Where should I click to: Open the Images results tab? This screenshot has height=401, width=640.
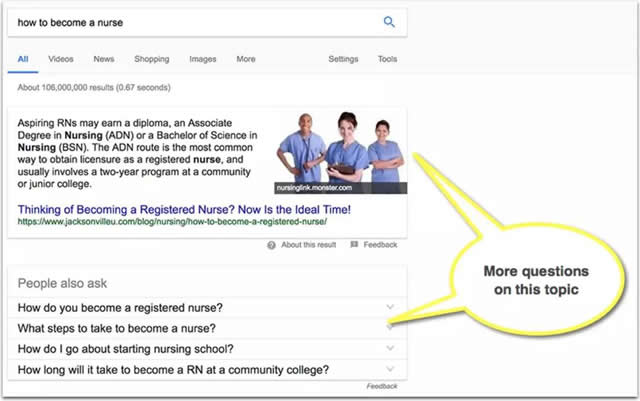point(203,59)
